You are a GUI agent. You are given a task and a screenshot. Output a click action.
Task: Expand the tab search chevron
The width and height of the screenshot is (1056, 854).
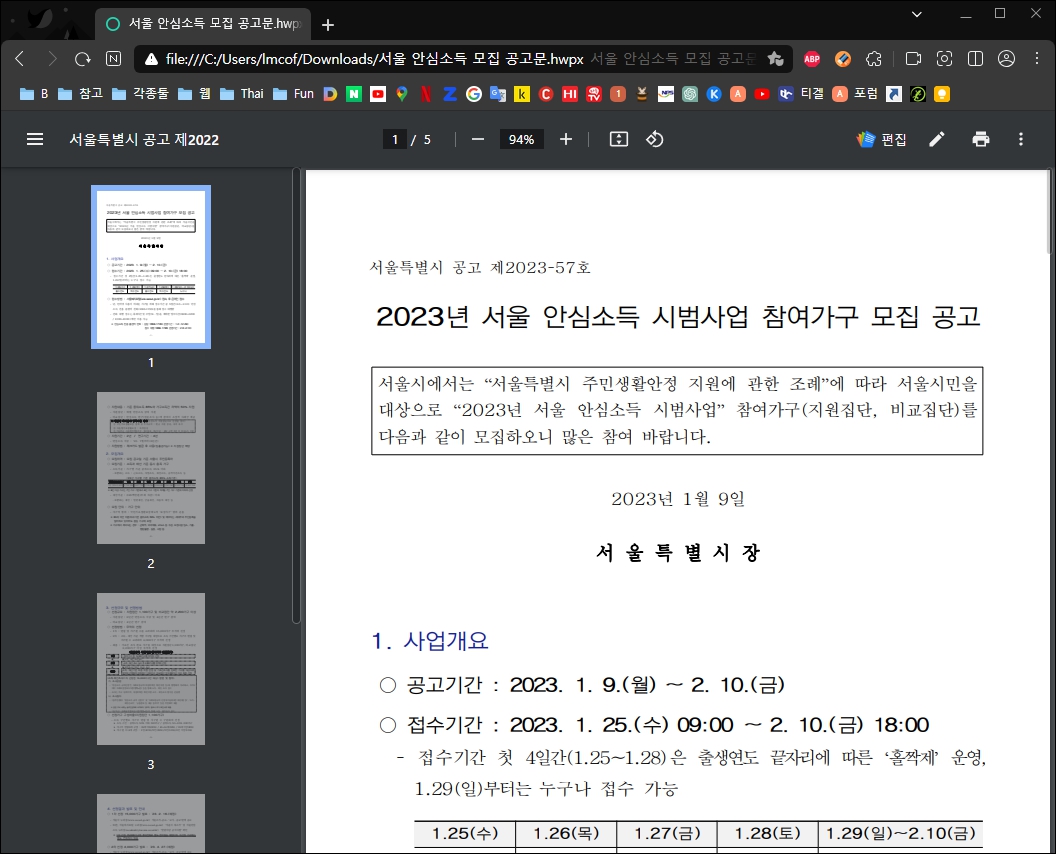coord(917,14)
